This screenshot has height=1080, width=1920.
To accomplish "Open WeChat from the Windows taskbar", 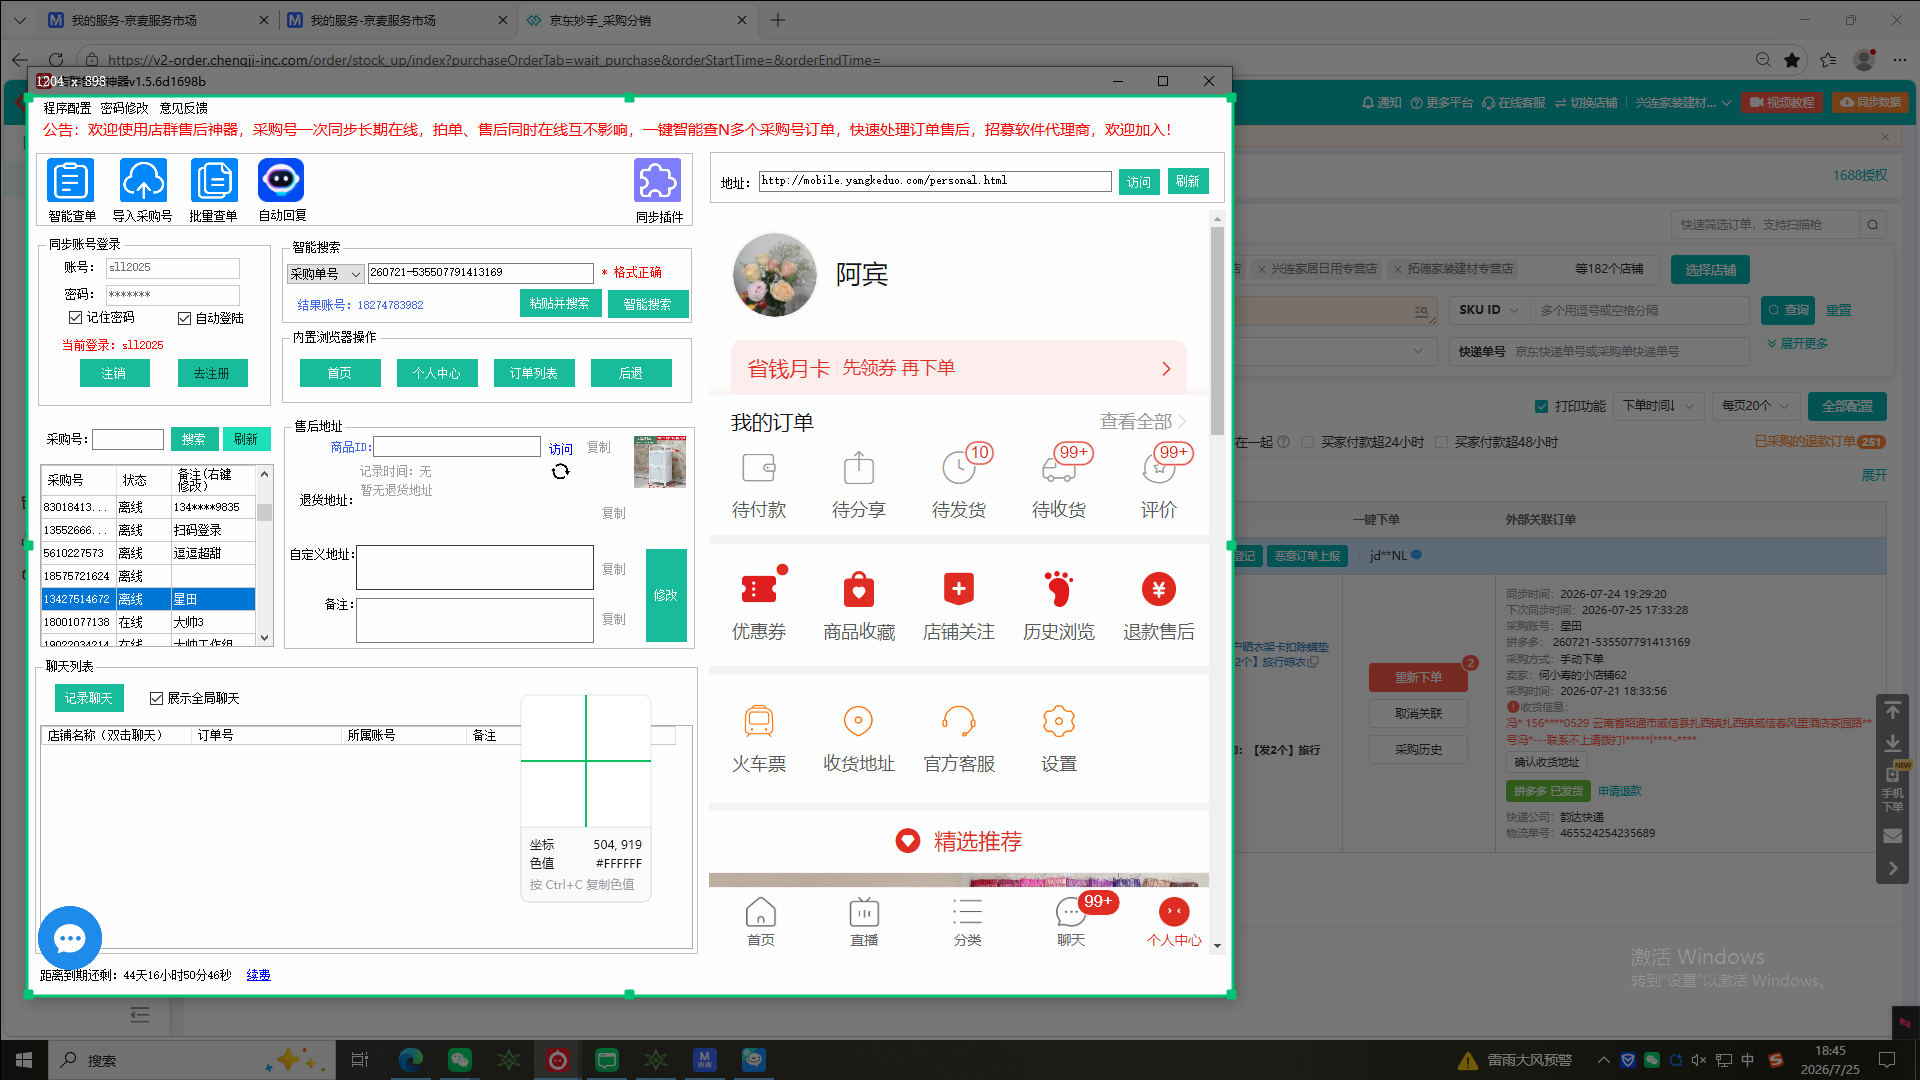I will tap(460, 1060).
